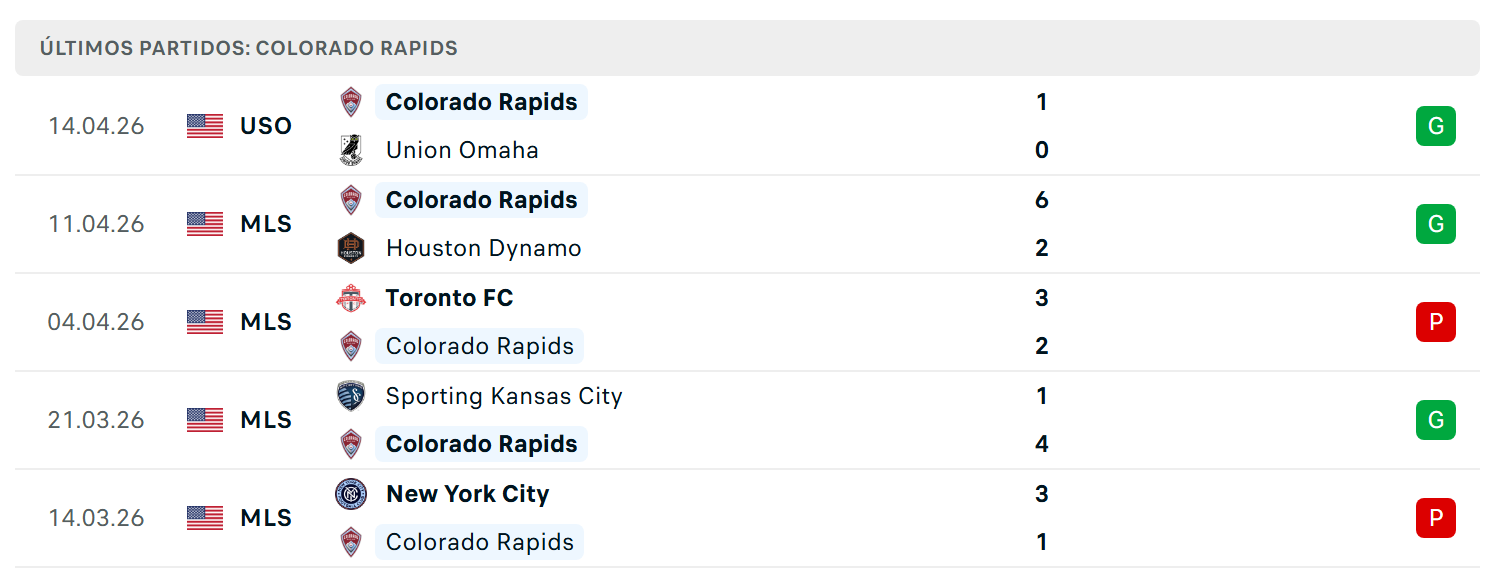
Task: Select the USO competition label
Action: pyautogui.click(x=266, y=126)
